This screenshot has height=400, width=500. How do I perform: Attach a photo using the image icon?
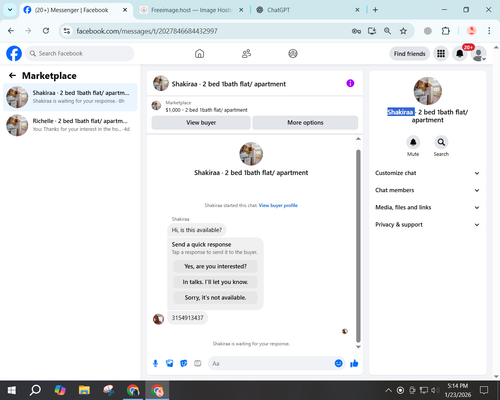(x=169, y=363)
